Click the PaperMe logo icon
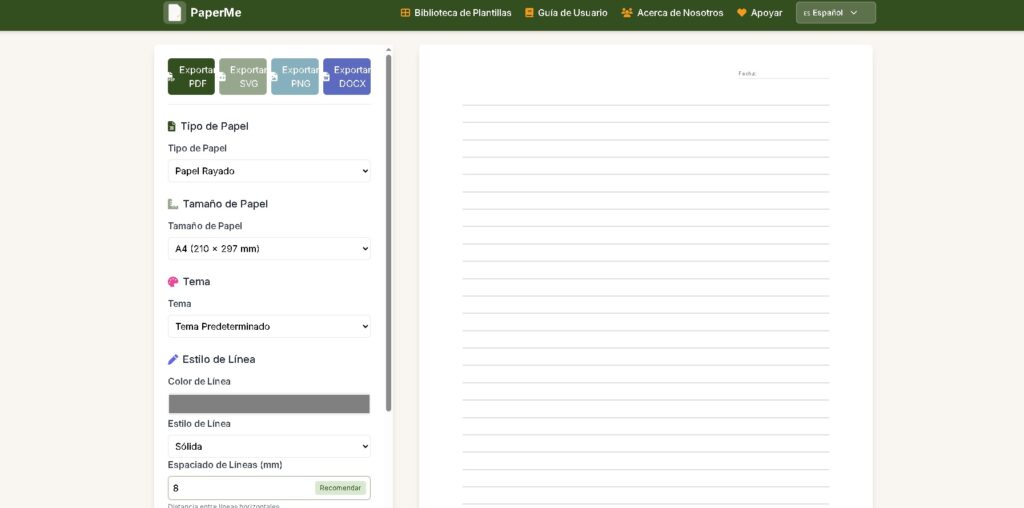 174,12
